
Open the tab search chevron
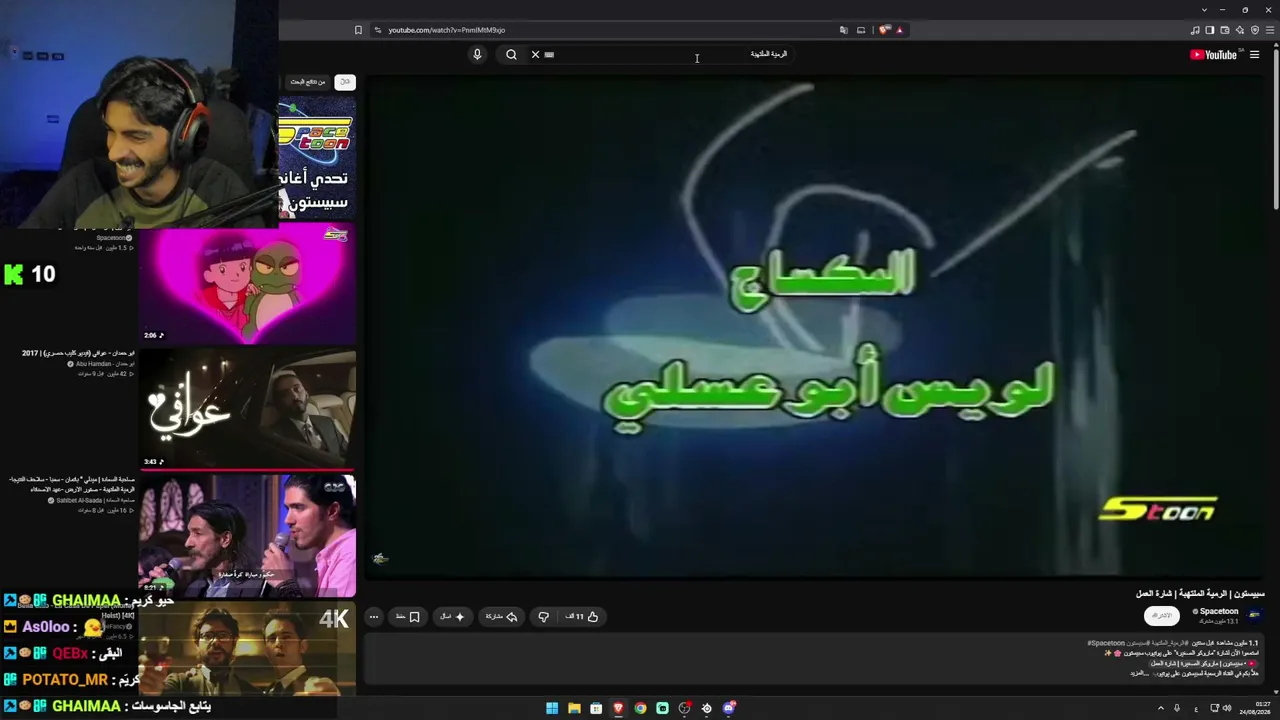pos(1204,10)
